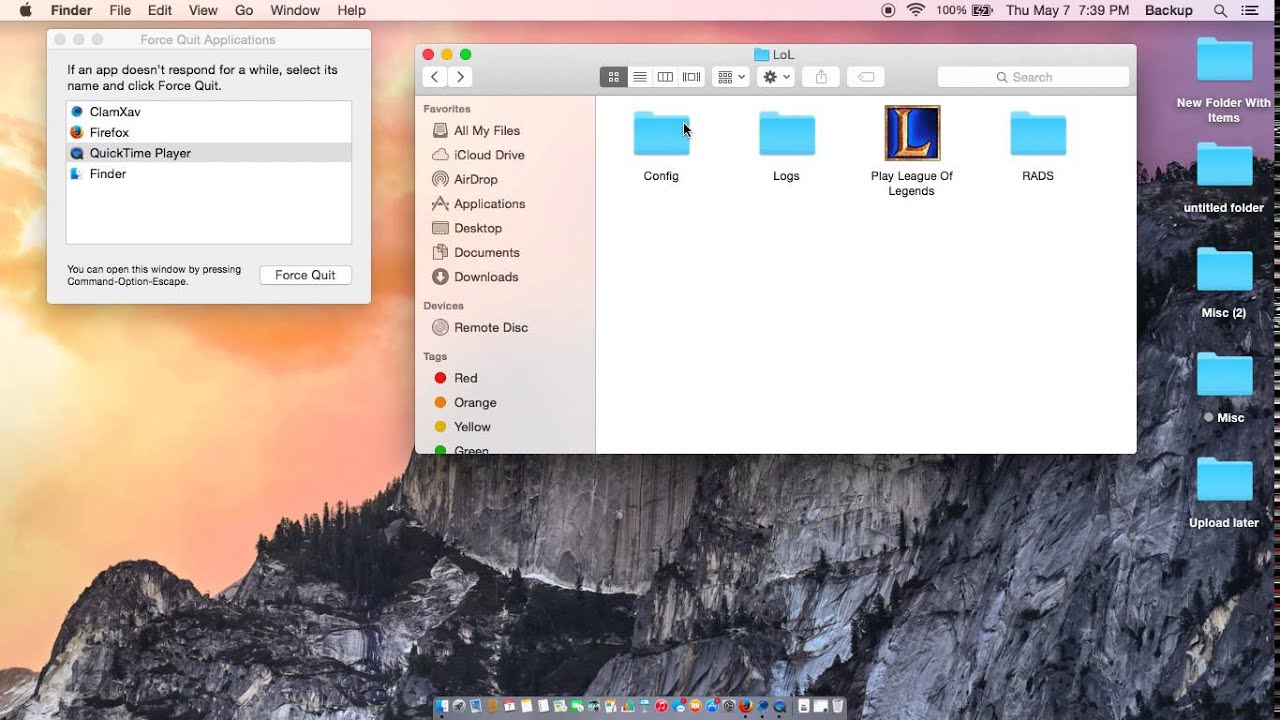Open the Backup user menu

[1169, 10]
